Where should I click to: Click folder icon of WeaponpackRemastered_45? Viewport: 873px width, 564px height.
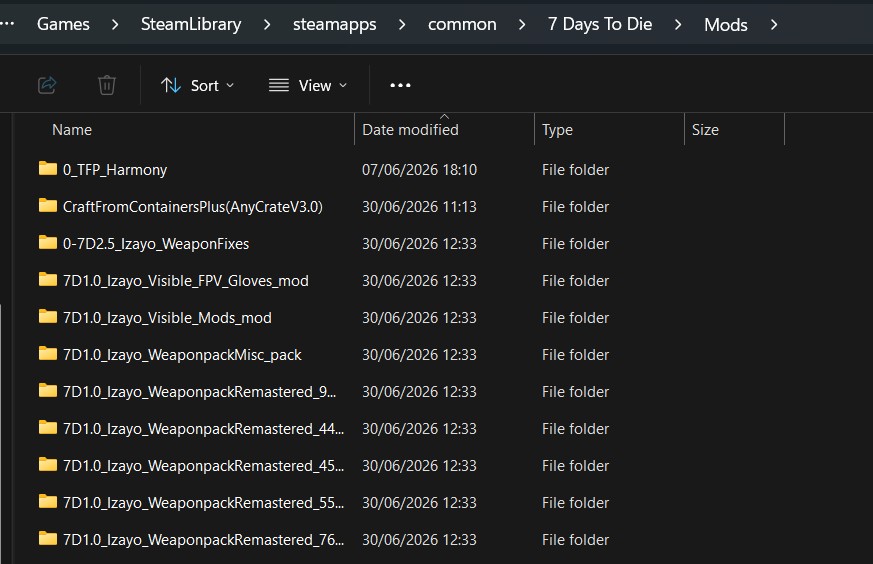(48, 464)
